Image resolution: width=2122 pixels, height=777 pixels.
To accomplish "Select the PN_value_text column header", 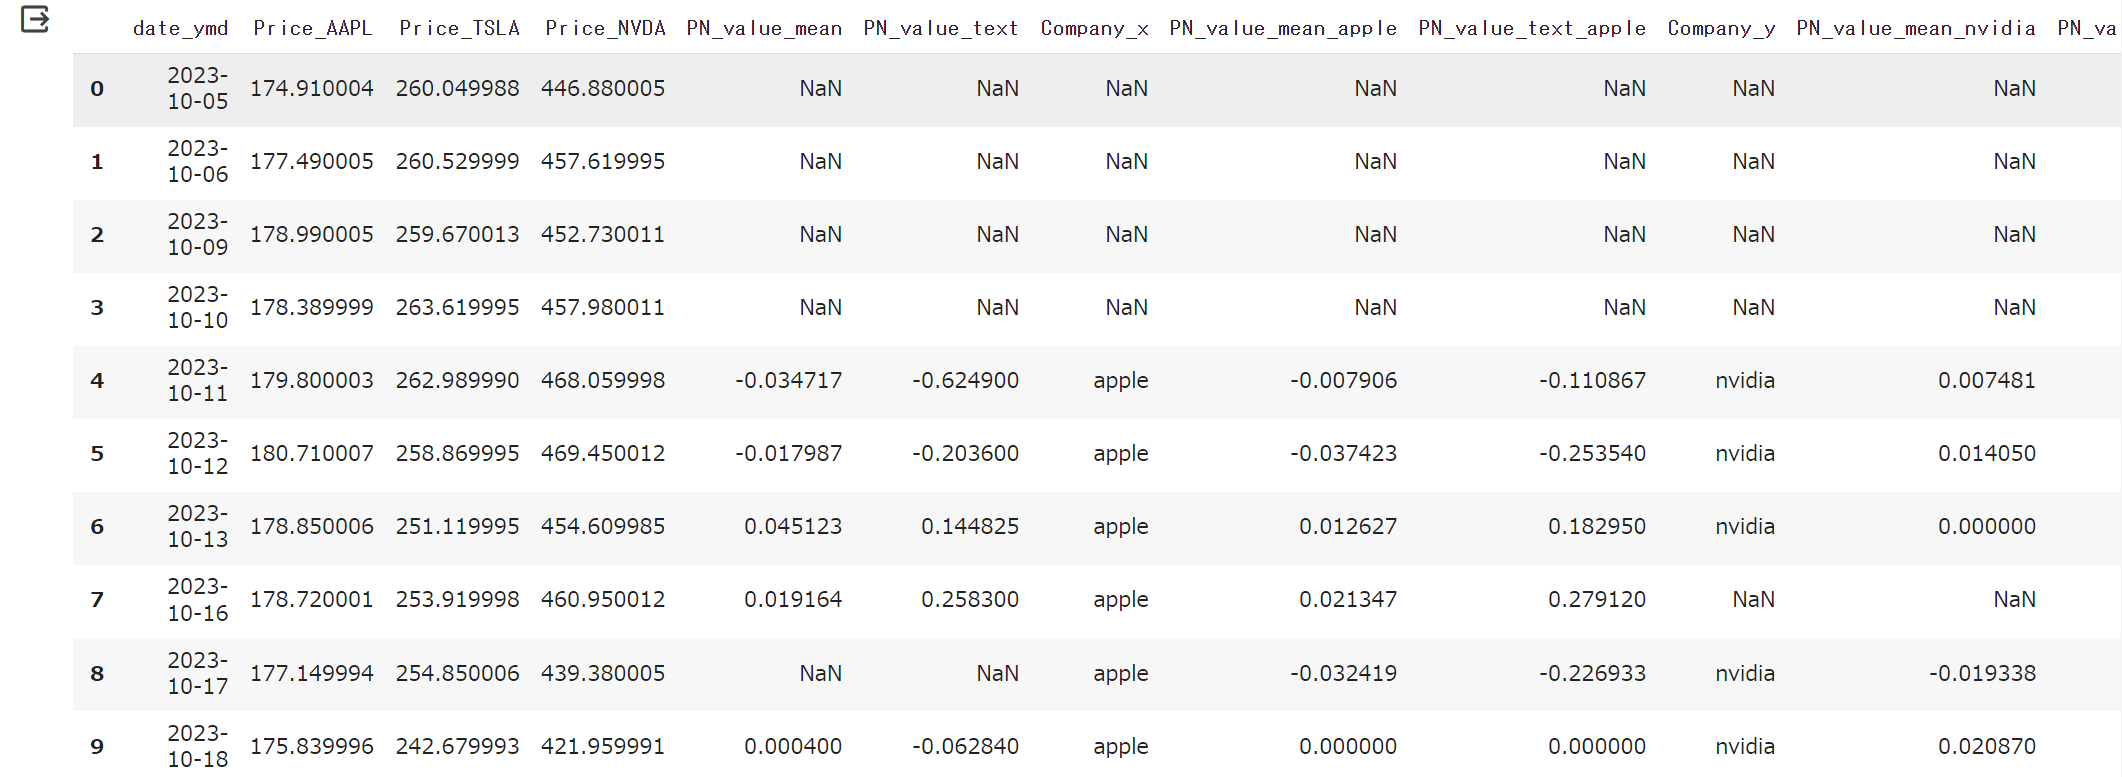I will (941, 29).
